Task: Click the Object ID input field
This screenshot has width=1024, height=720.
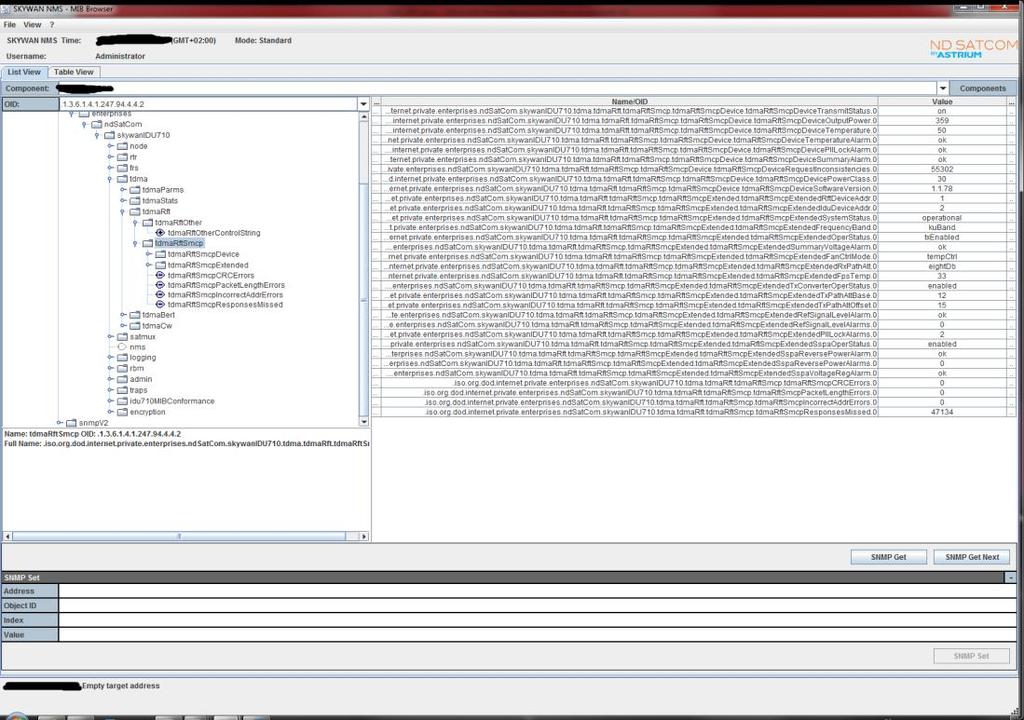Action: pos(537,606)
